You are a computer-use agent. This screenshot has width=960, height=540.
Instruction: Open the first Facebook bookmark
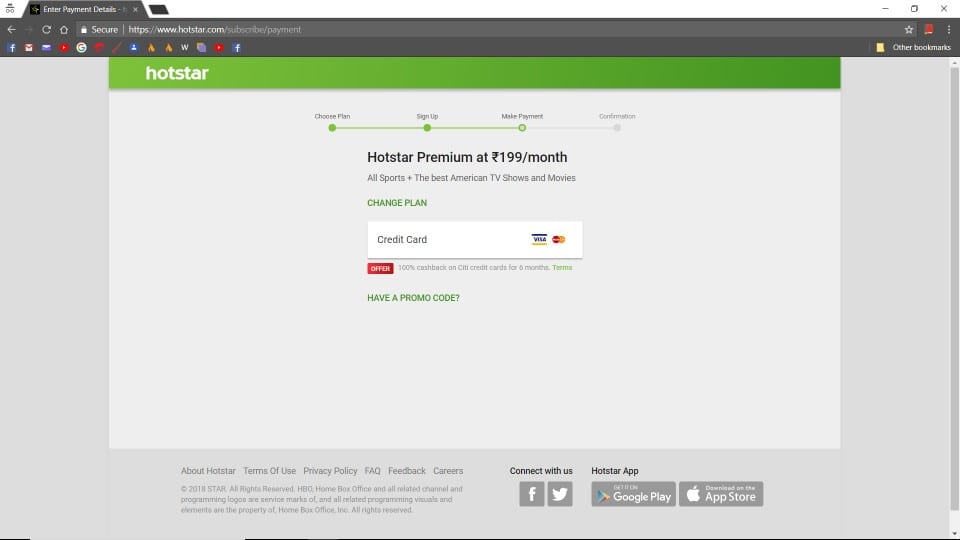click(12, 47)
